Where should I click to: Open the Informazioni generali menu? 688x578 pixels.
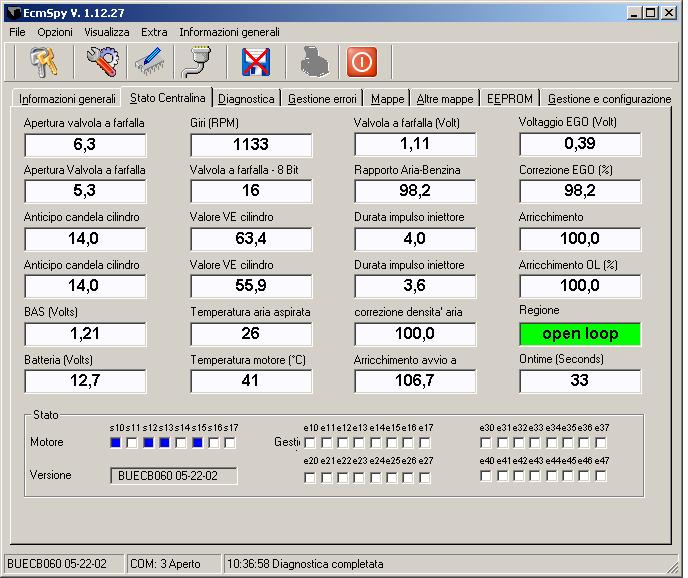[x=229, y=32]
